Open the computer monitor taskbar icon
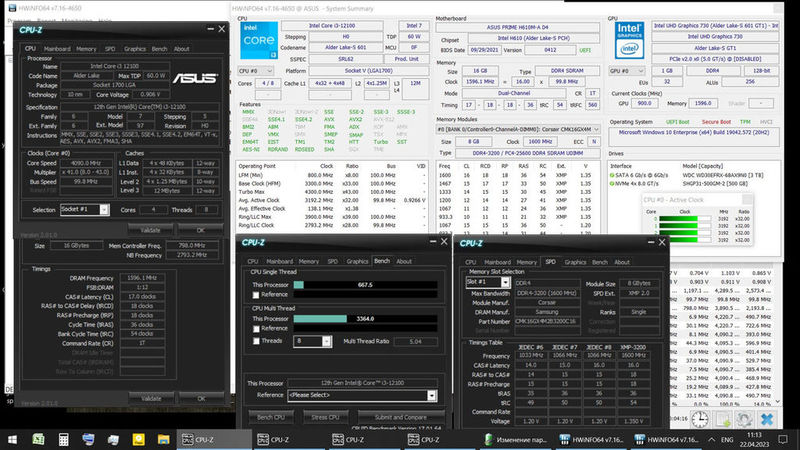Viewport: 800px width, 450px height. click(88, 439)
